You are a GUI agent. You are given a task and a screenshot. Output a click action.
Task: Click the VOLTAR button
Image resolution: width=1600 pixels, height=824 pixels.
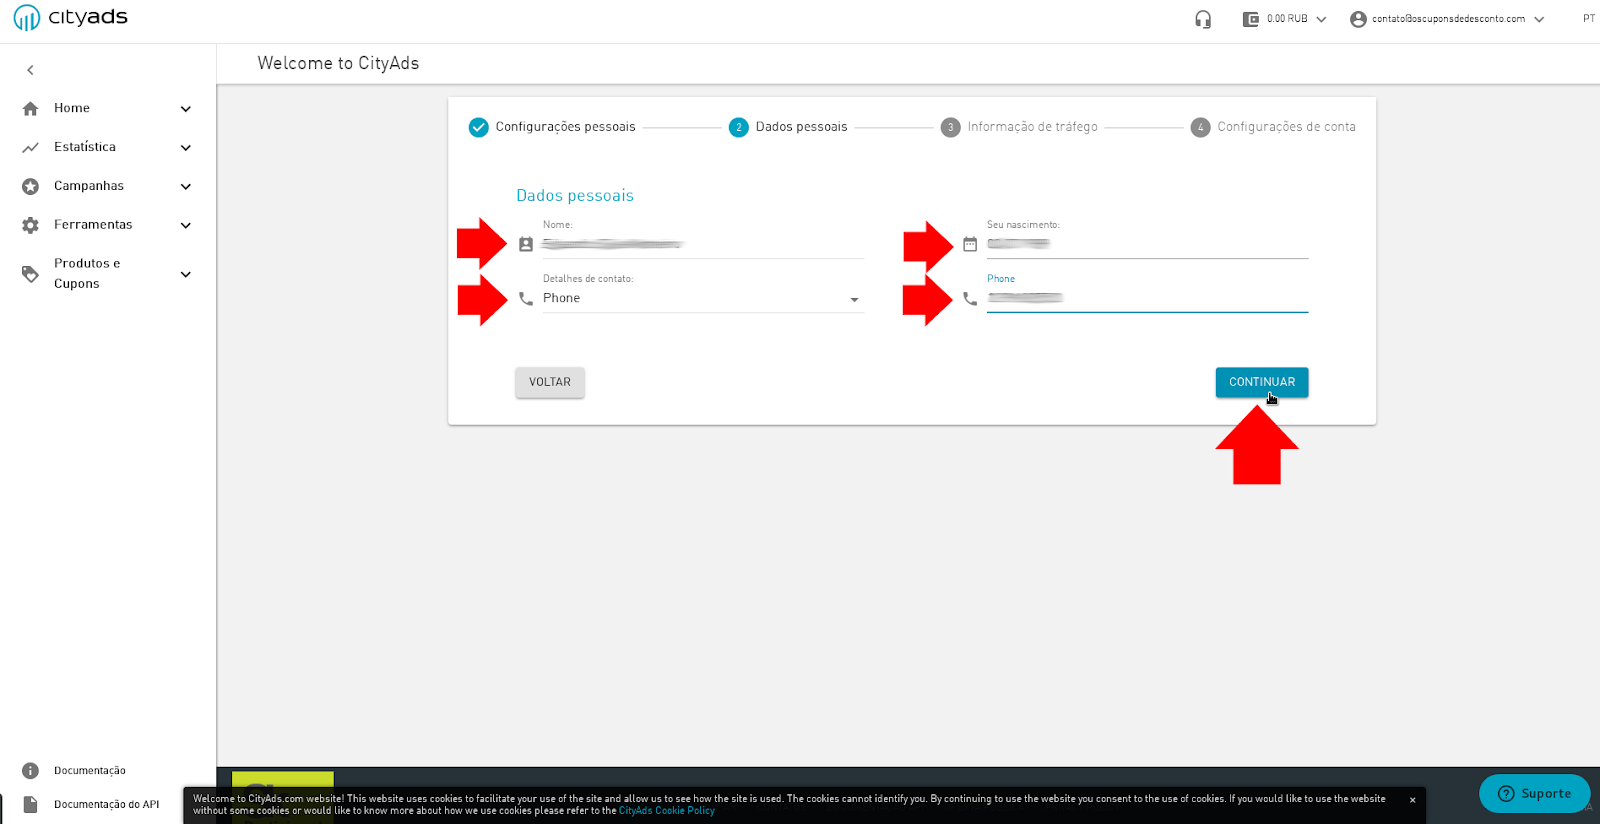[550, 382]
